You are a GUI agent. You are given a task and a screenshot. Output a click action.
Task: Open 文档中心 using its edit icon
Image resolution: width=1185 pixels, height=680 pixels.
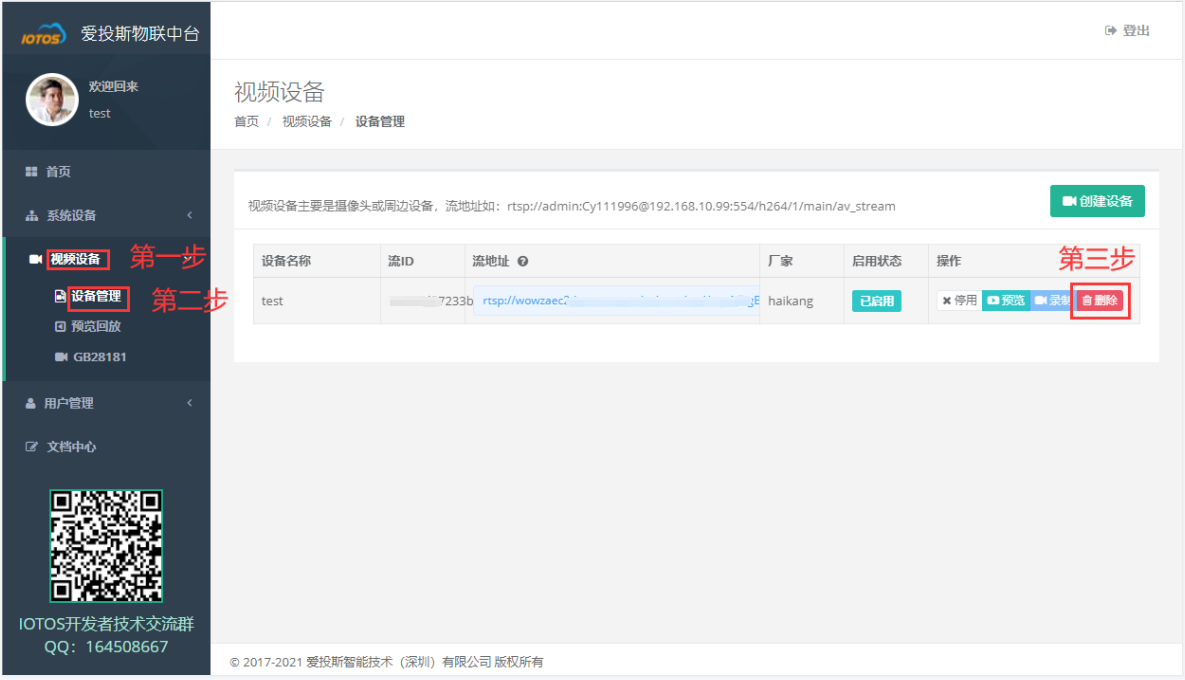point(30,444)
